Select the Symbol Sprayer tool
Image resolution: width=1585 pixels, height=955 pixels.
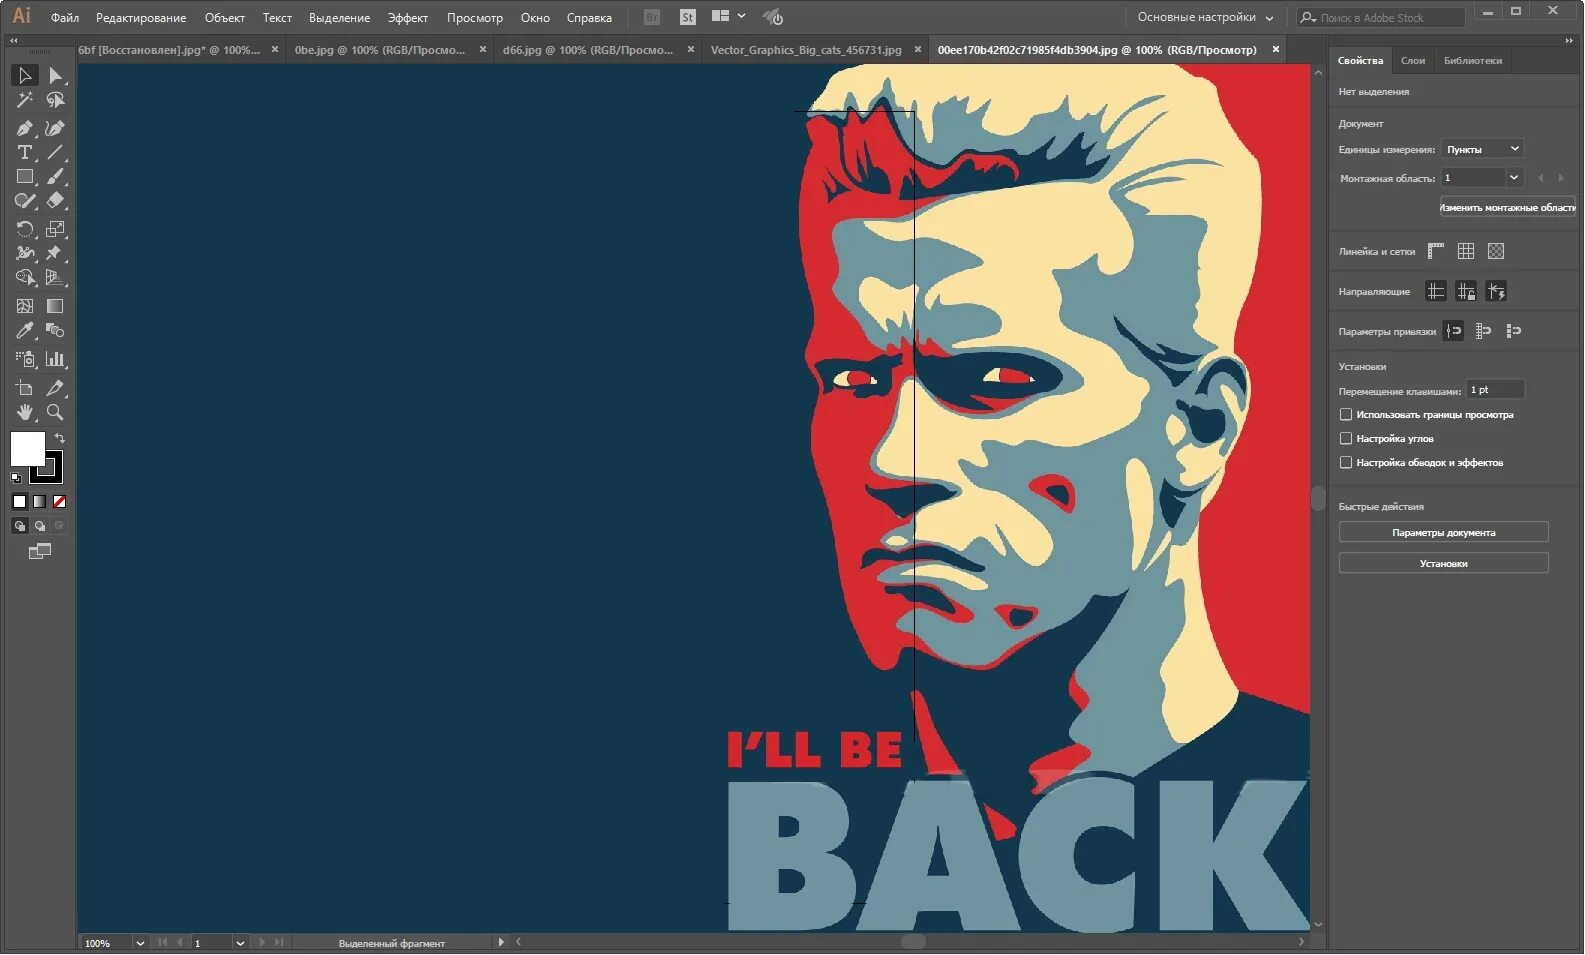[x=25, y=359]
